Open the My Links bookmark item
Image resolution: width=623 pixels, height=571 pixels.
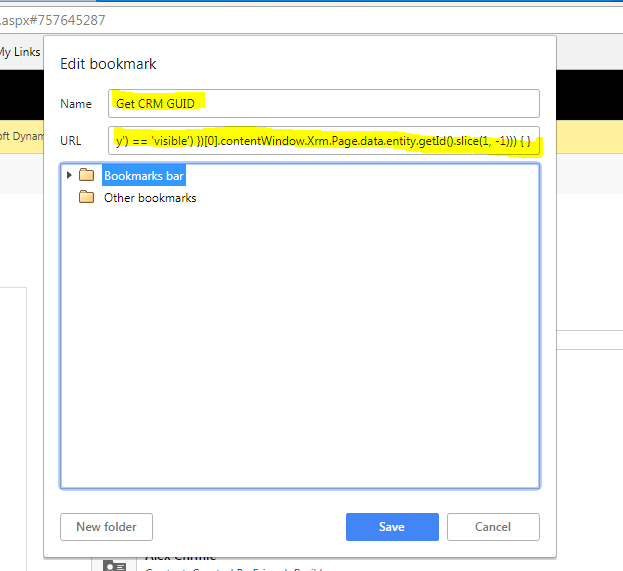click(20, 52)
